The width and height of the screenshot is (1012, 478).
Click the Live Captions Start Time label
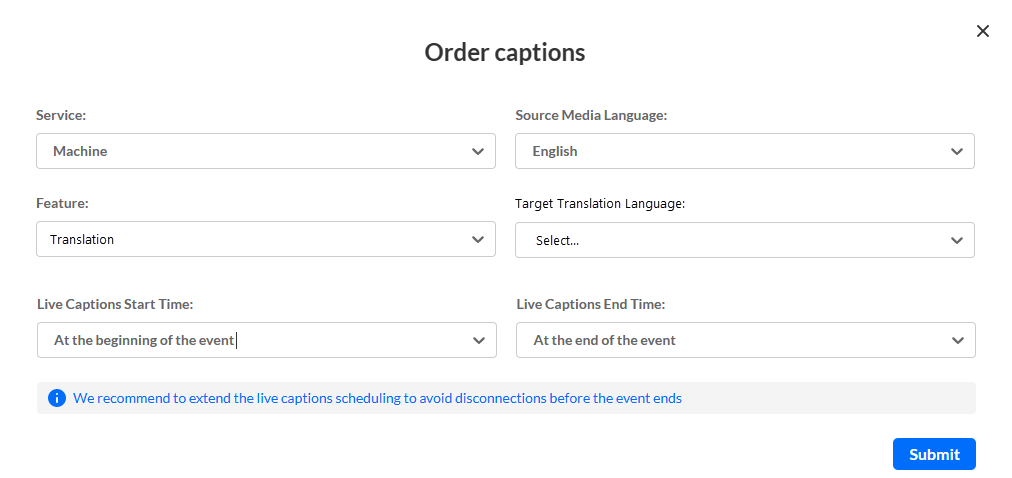[115, 304]
